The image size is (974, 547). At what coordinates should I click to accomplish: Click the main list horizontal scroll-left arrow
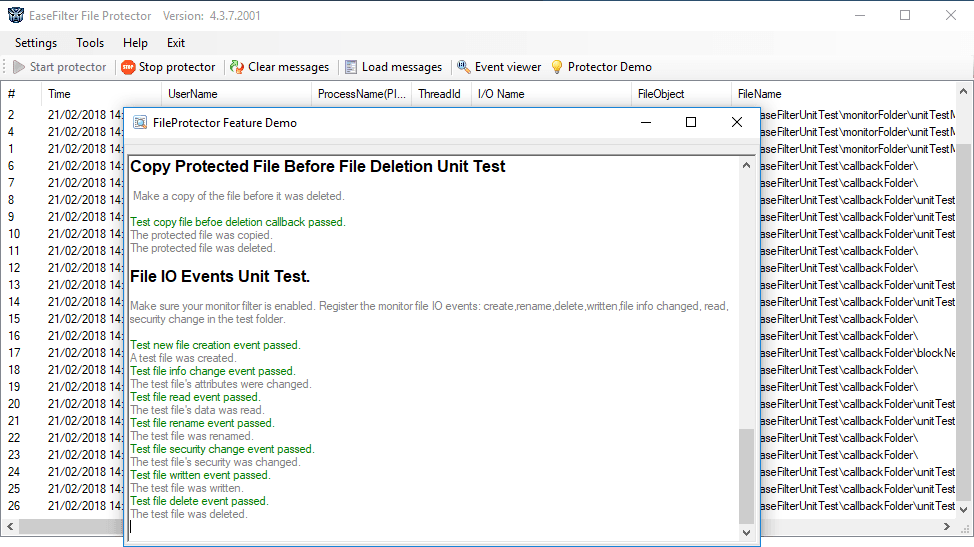click(10, 527)
